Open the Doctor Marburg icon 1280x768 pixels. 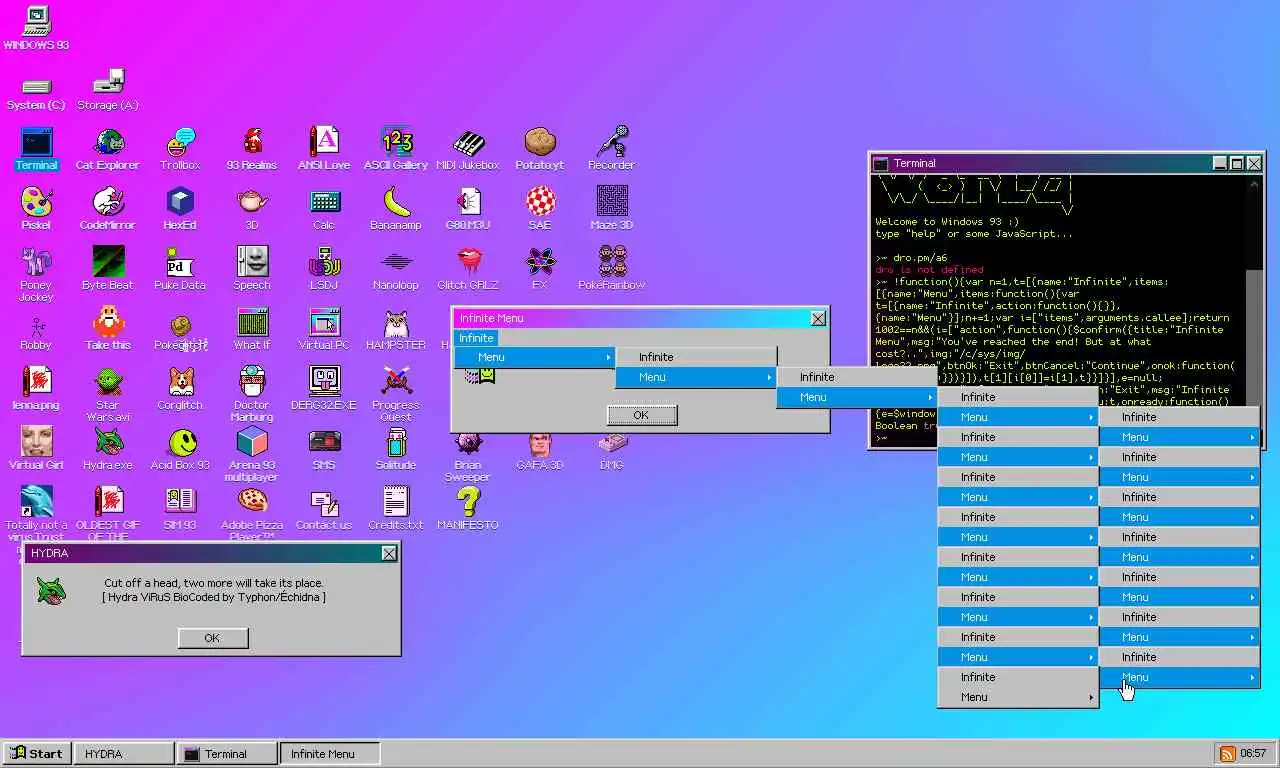(252, 393)
